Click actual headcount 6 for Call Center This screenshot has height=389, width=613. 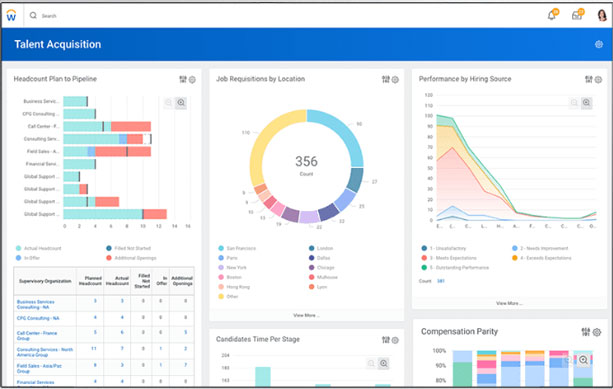(x=122, y=332)
